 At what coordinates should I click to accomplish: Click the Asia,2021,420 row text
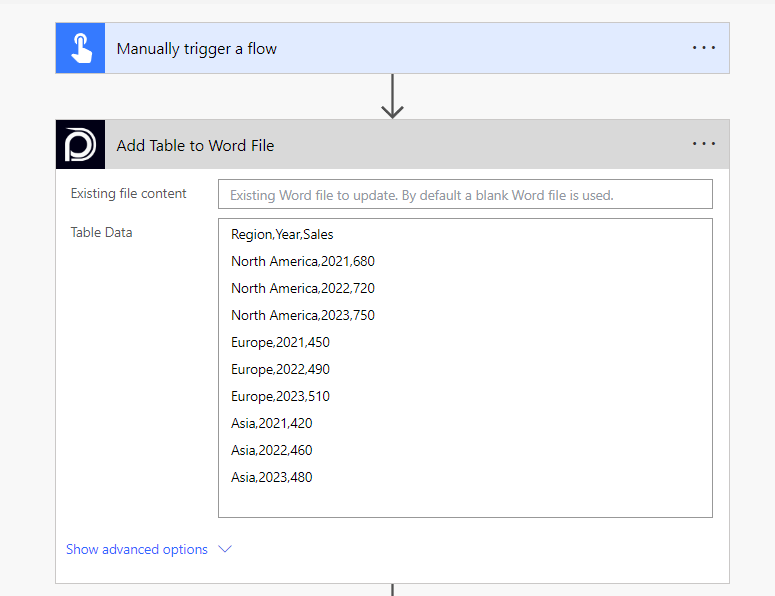[x=271, y=424]
